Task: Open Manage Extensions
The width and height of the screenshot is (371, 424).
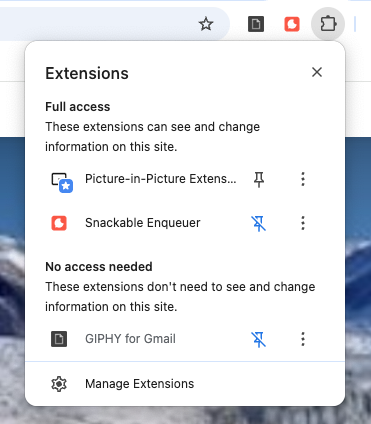Action: click(185, 384)
